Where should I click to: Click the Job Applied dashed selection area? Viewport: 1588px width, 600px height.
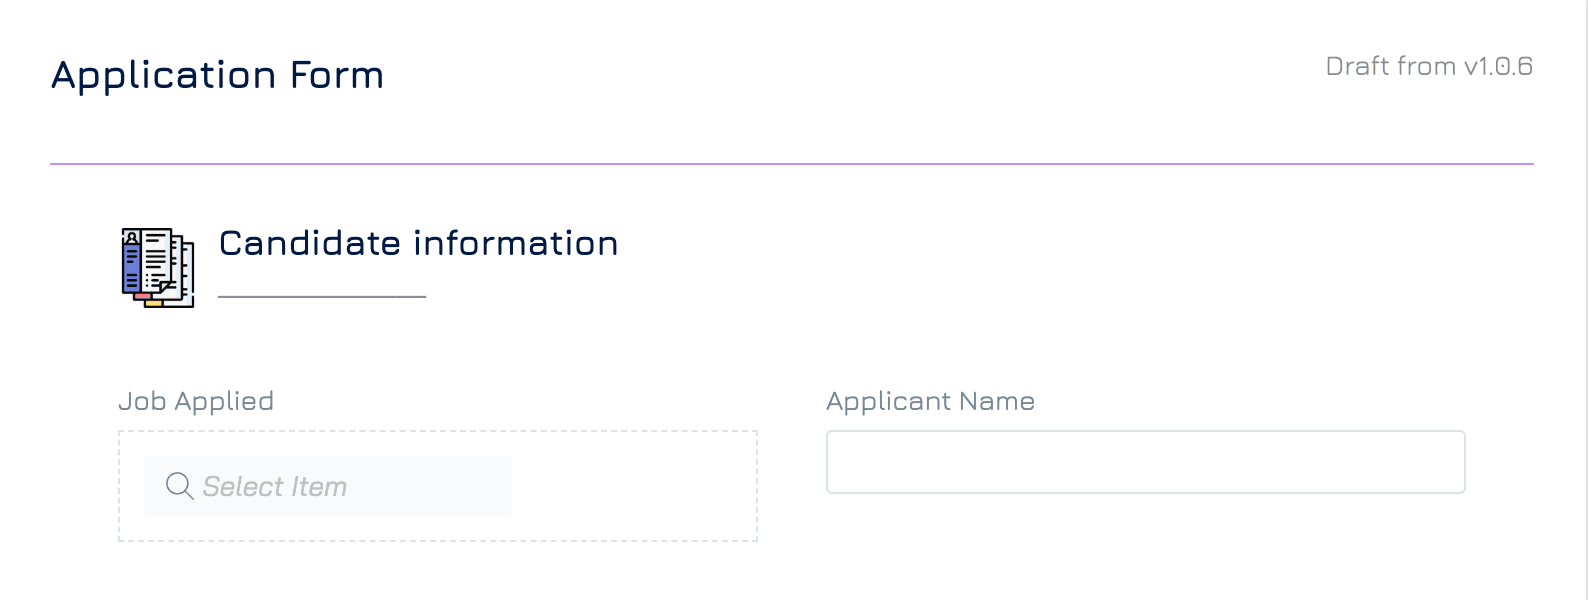(438, 486)
